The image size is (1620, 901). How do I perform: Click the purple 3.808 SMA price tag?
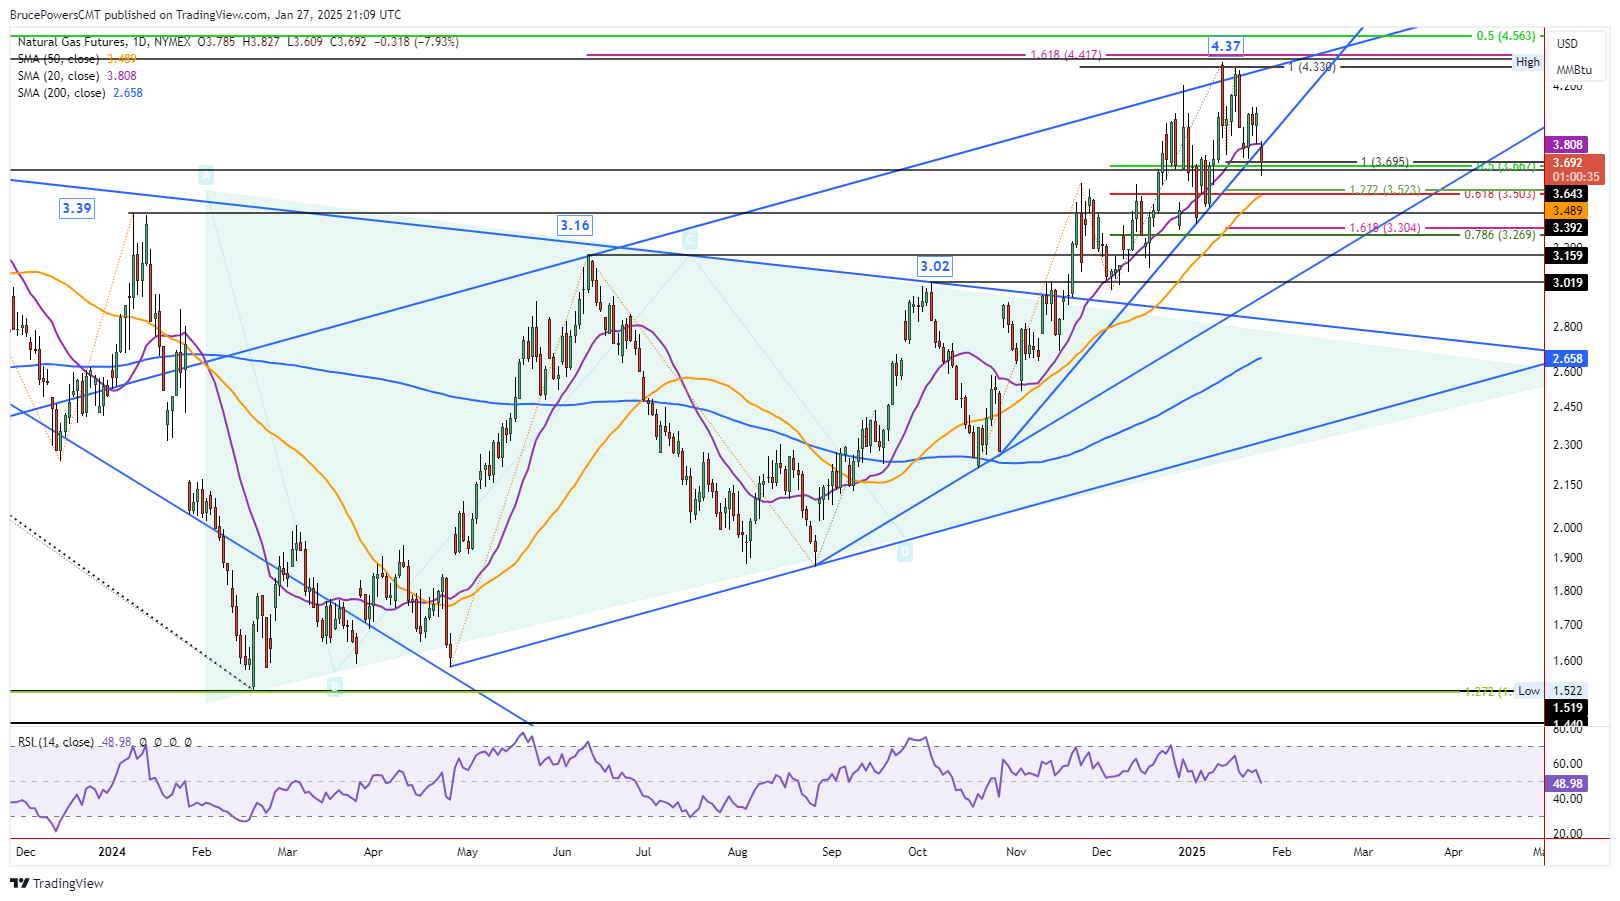1567,145
